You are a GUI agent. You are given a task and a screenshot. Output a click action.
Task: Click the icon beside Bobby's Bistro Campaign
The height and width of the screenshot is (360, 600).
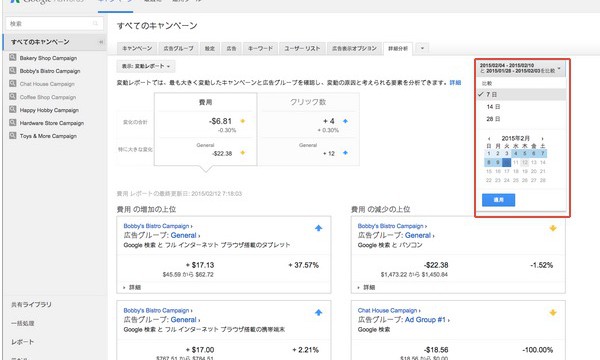click(13, 70)
